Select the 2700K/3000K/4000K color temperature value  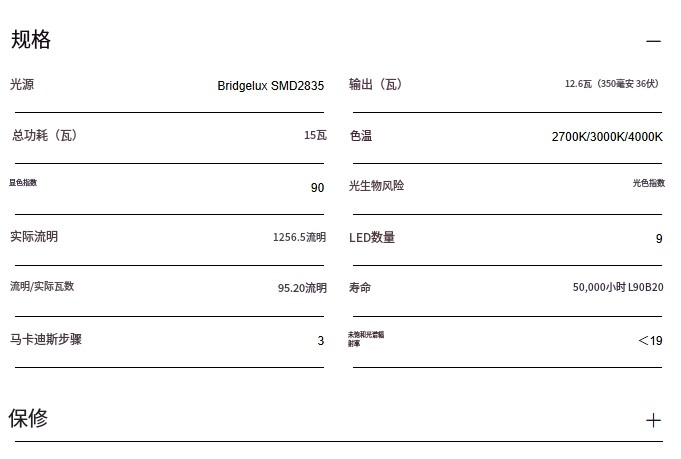pyautogui.click(x=606, y=137)
